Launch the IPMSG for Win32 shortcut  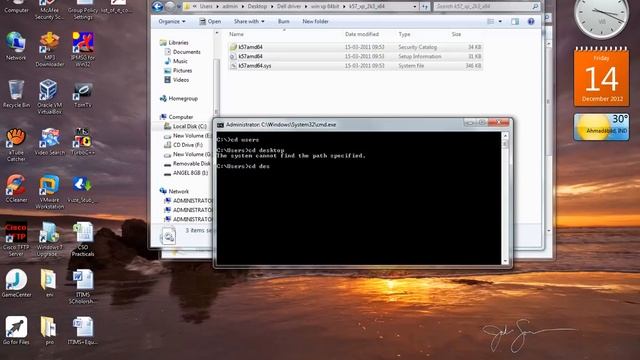pyautogui.click(x=83, y=49)
